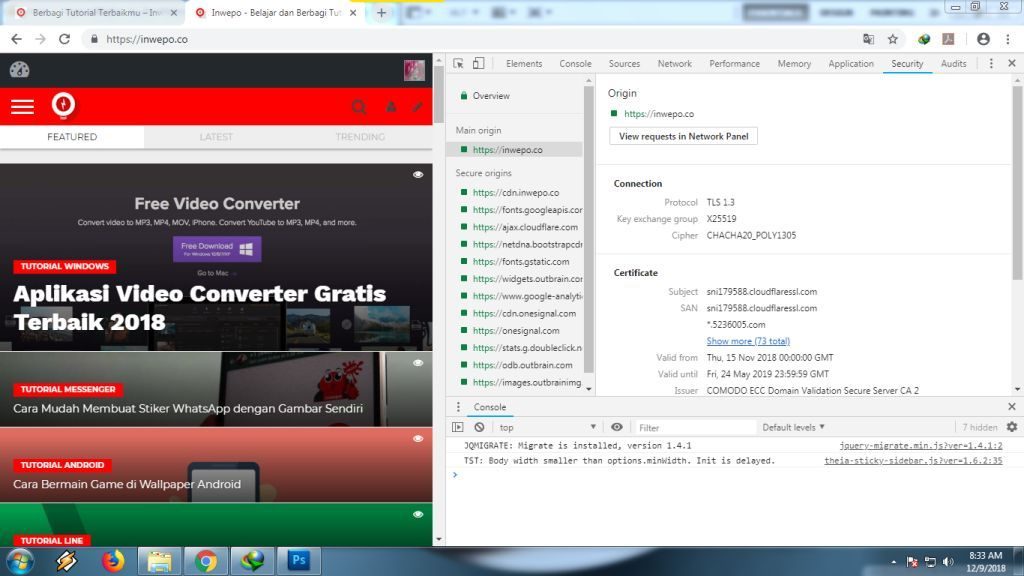Toggle the eye icon on Video Converter article
The image size is (1024, 576).
coord(418,174)
